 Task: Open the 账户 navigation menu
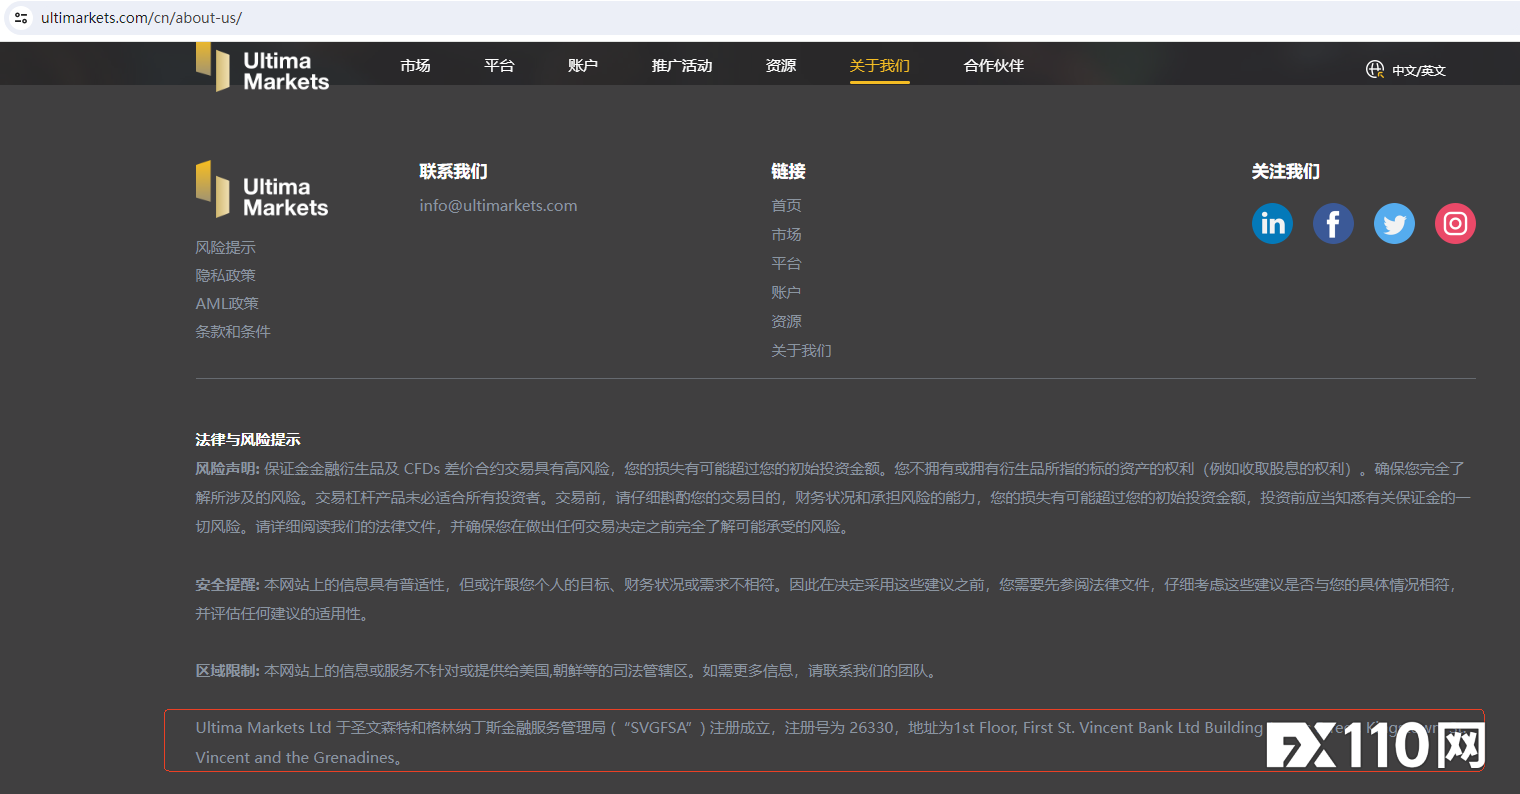tap(583, 66)
